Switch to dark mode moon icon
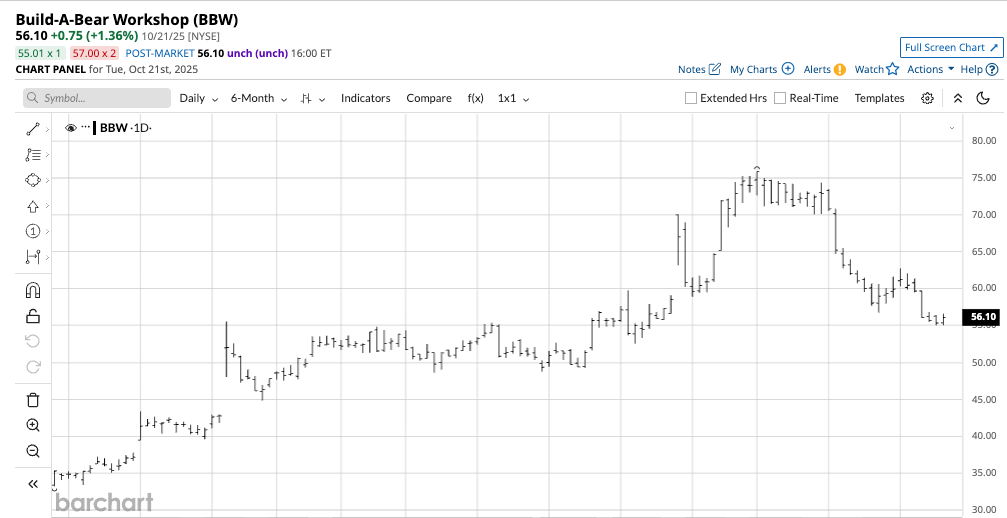 (x=983, y=98)
